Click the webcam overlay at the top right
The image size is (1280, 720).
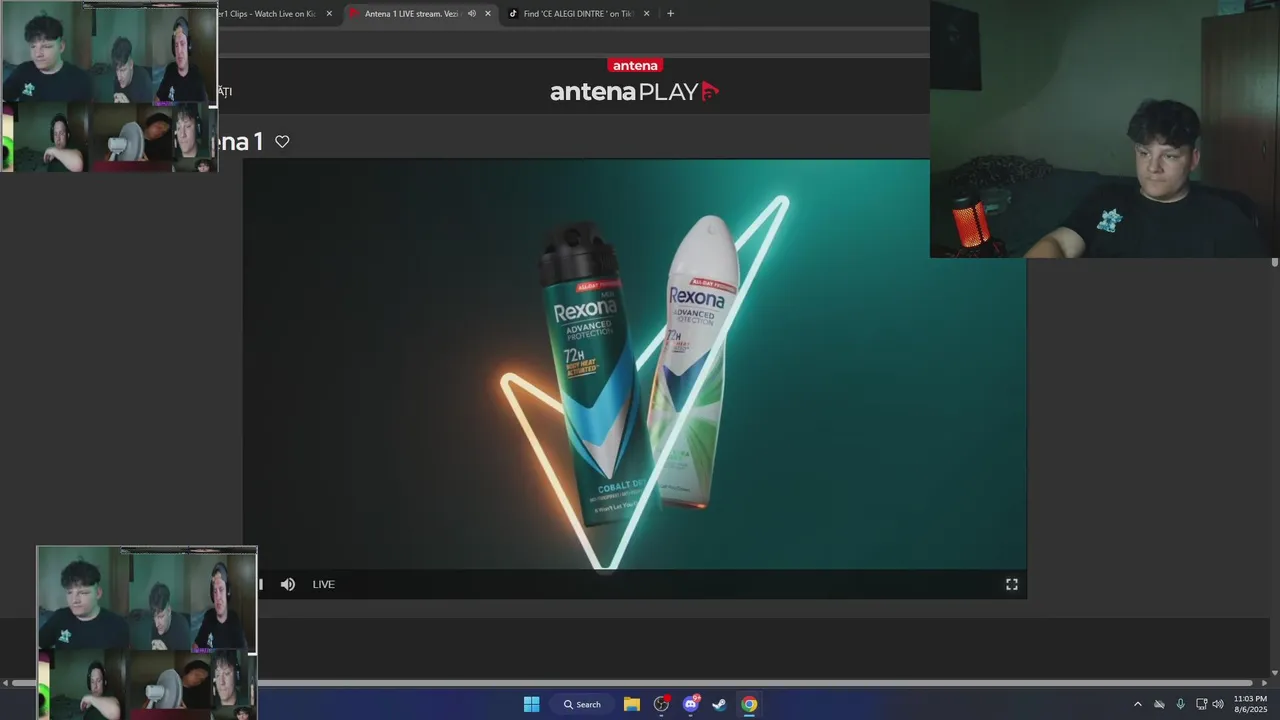[x=1105, y=129]
